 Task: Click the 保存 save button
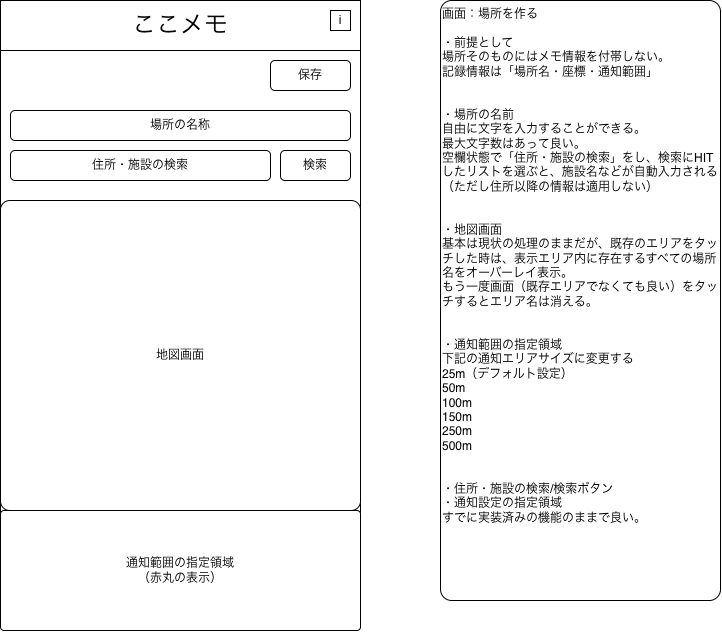[310, 75]
